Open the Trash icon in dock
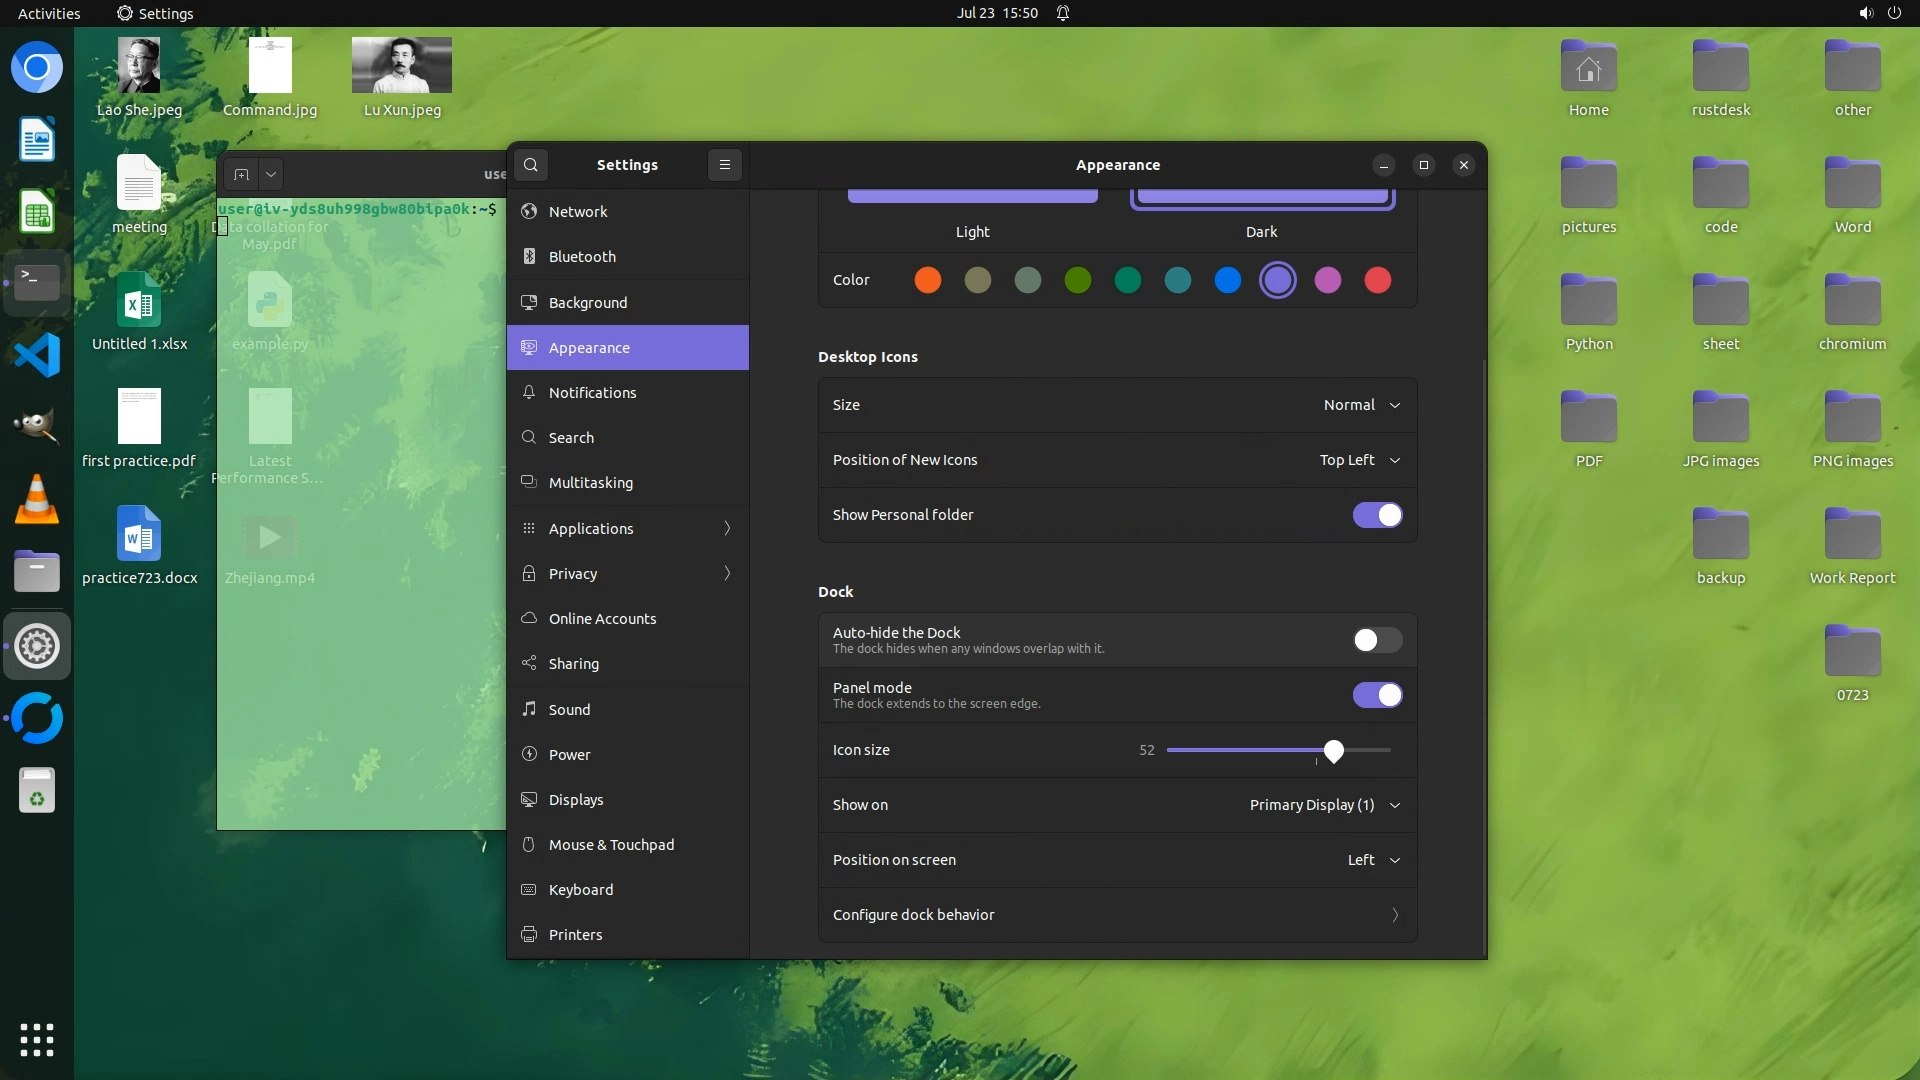1920x1080 pixels. pos(37,791)
